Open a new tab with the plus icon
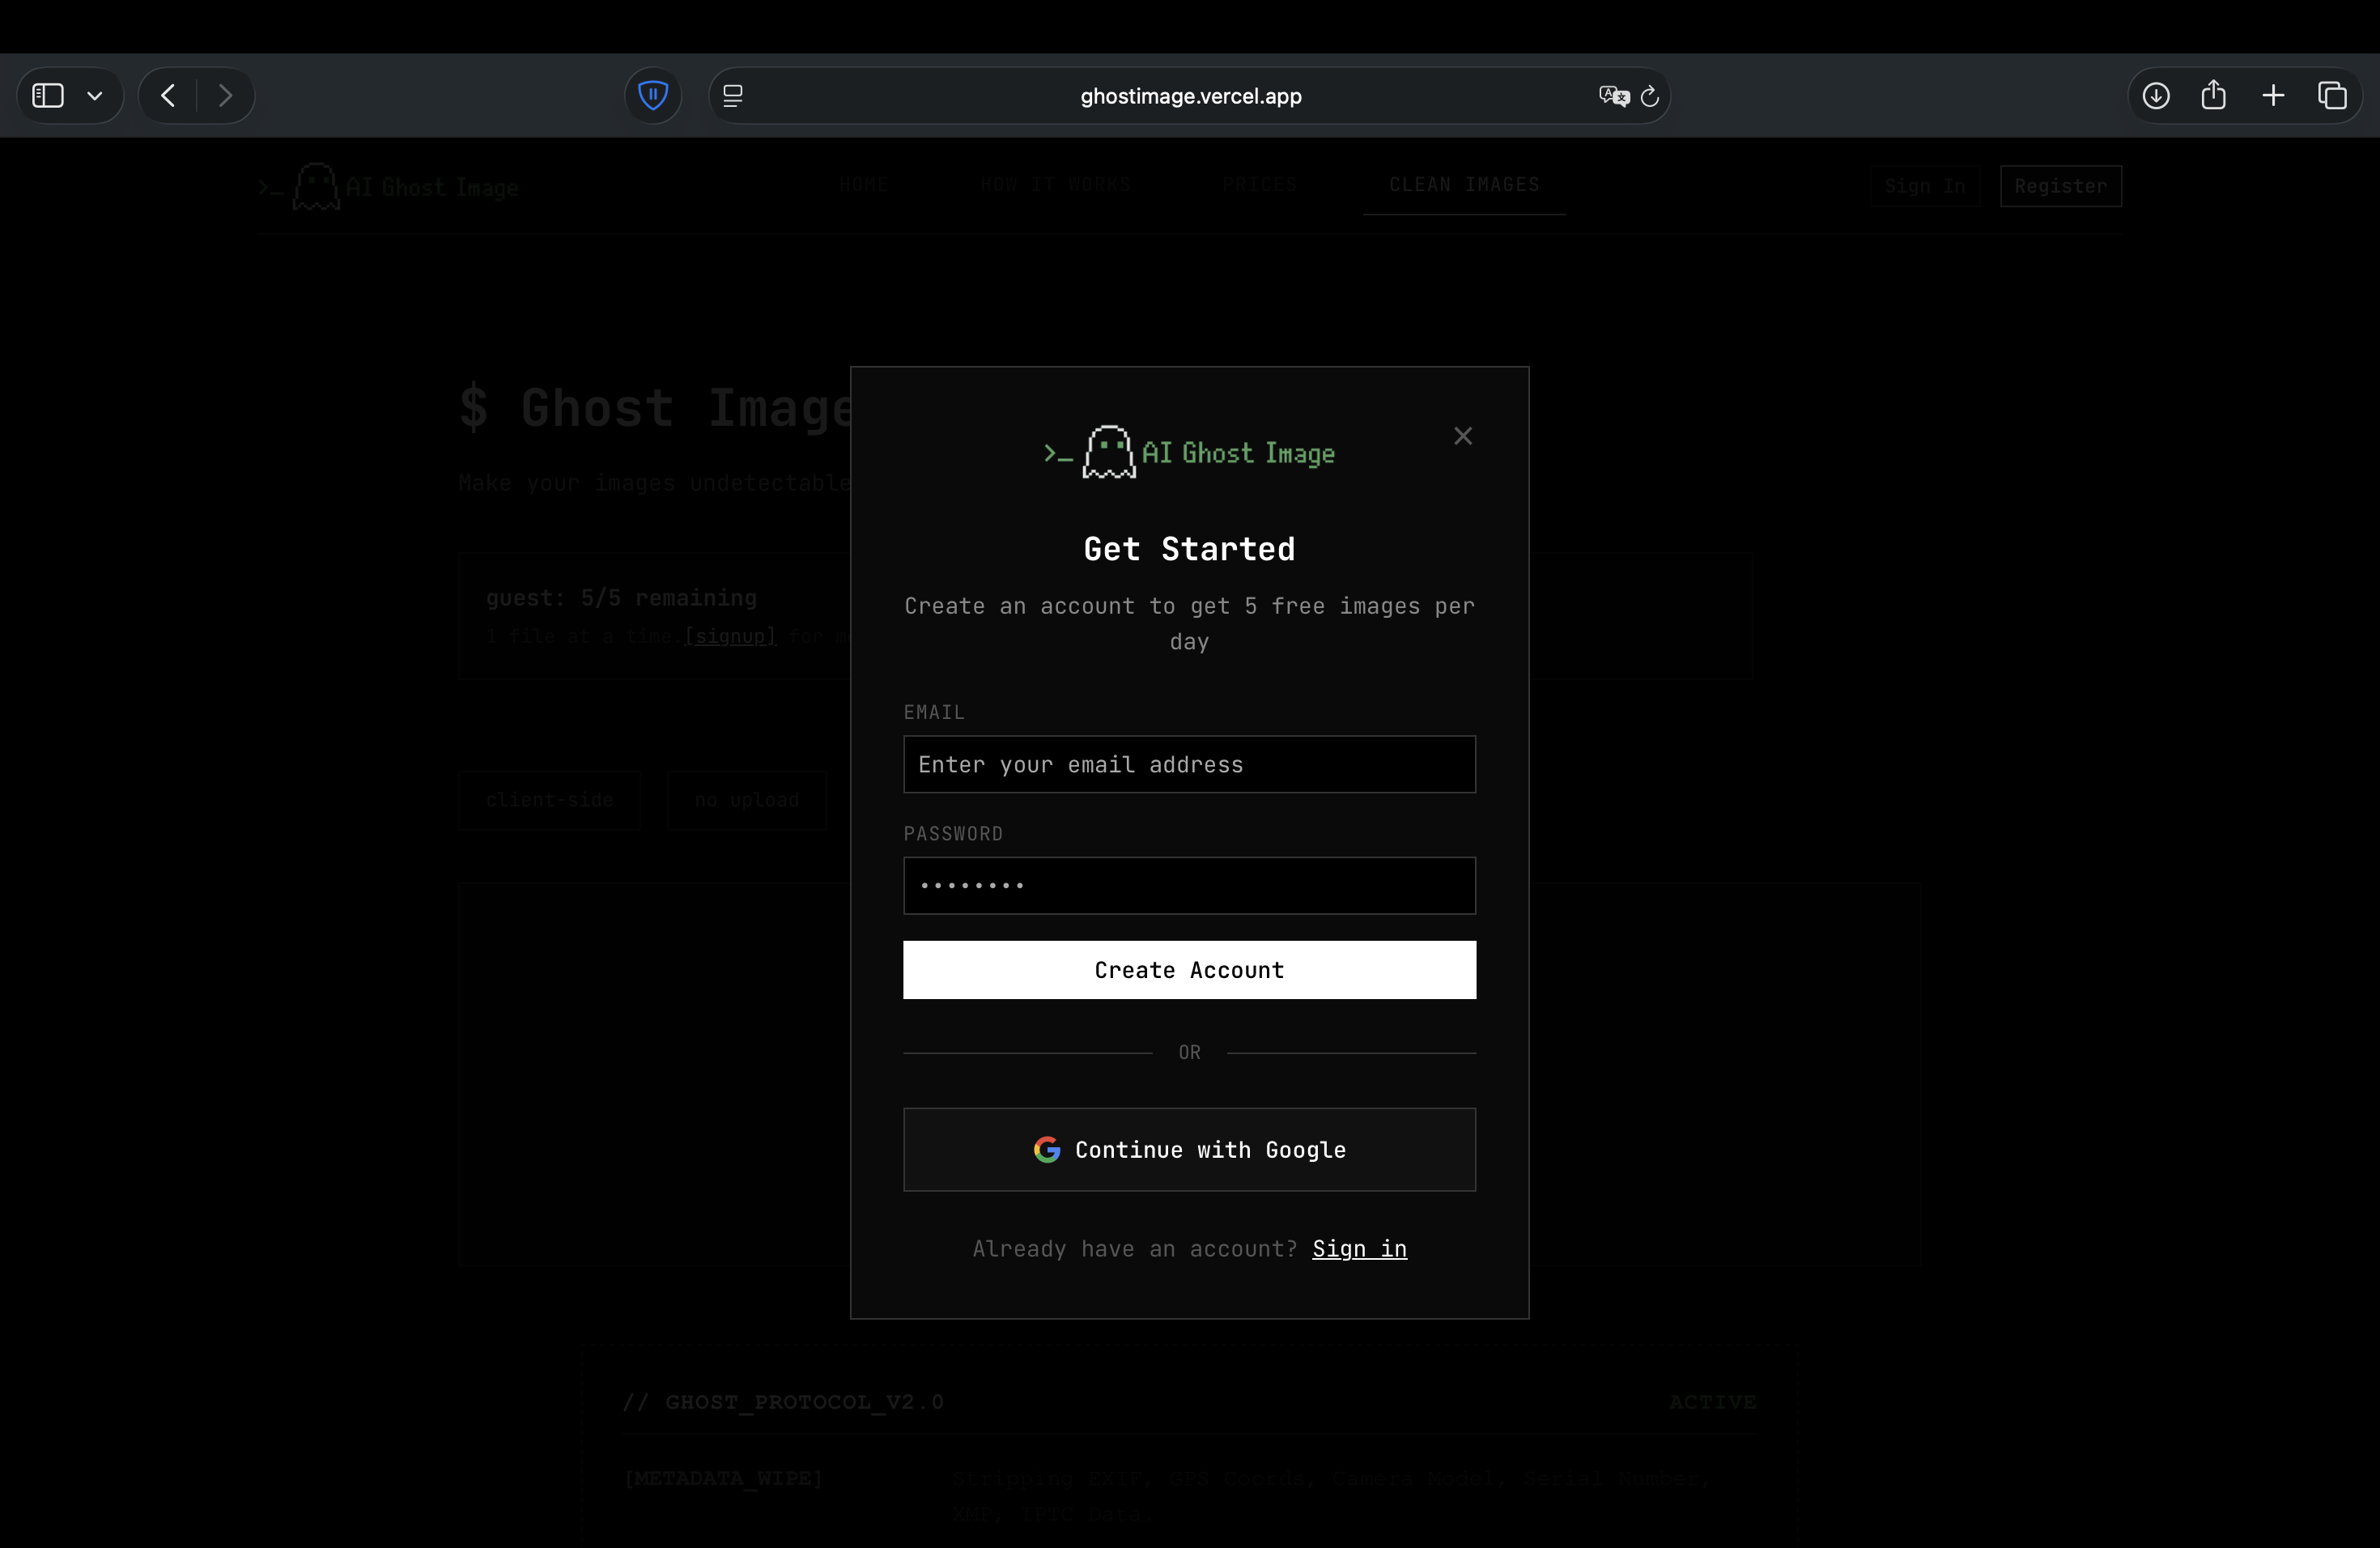 (x=2272, y=95)
